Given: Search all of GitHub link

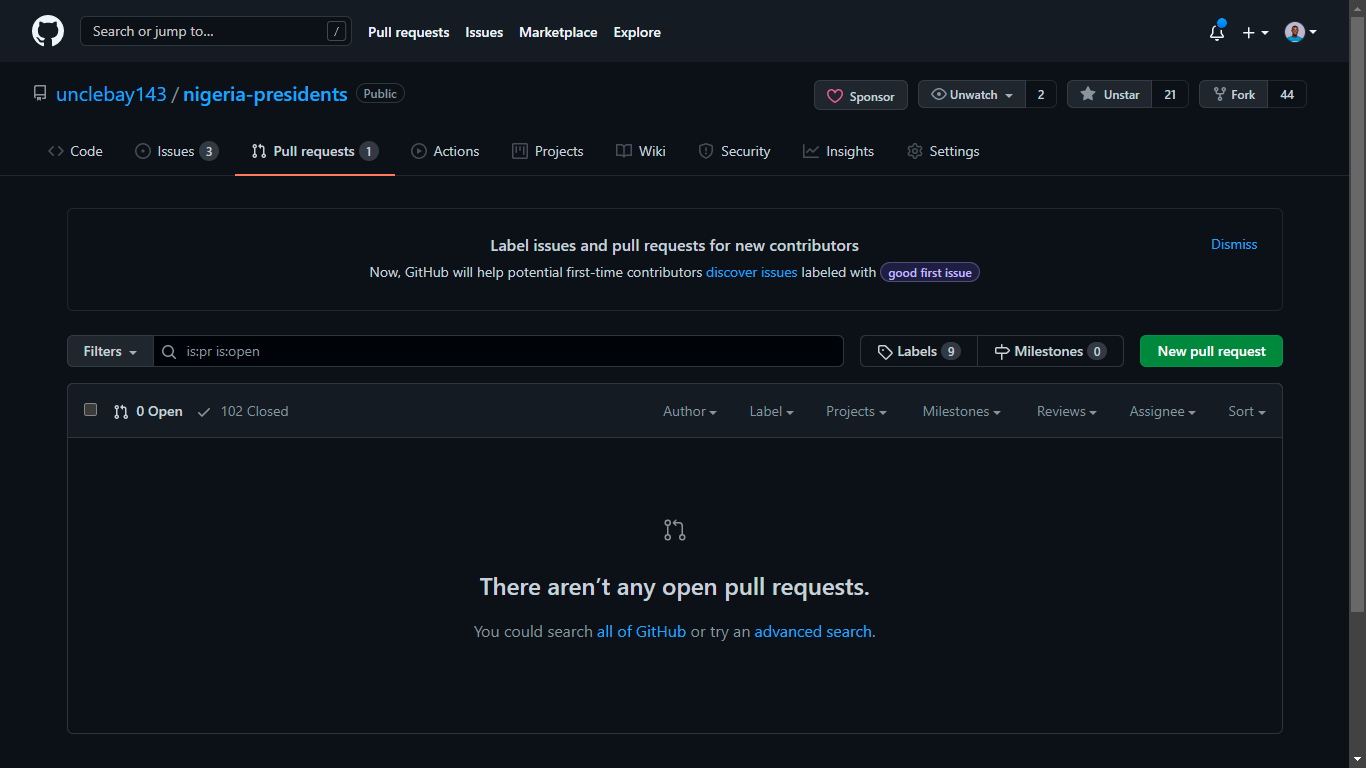Looking at the screenshot, I should point(641,631).
